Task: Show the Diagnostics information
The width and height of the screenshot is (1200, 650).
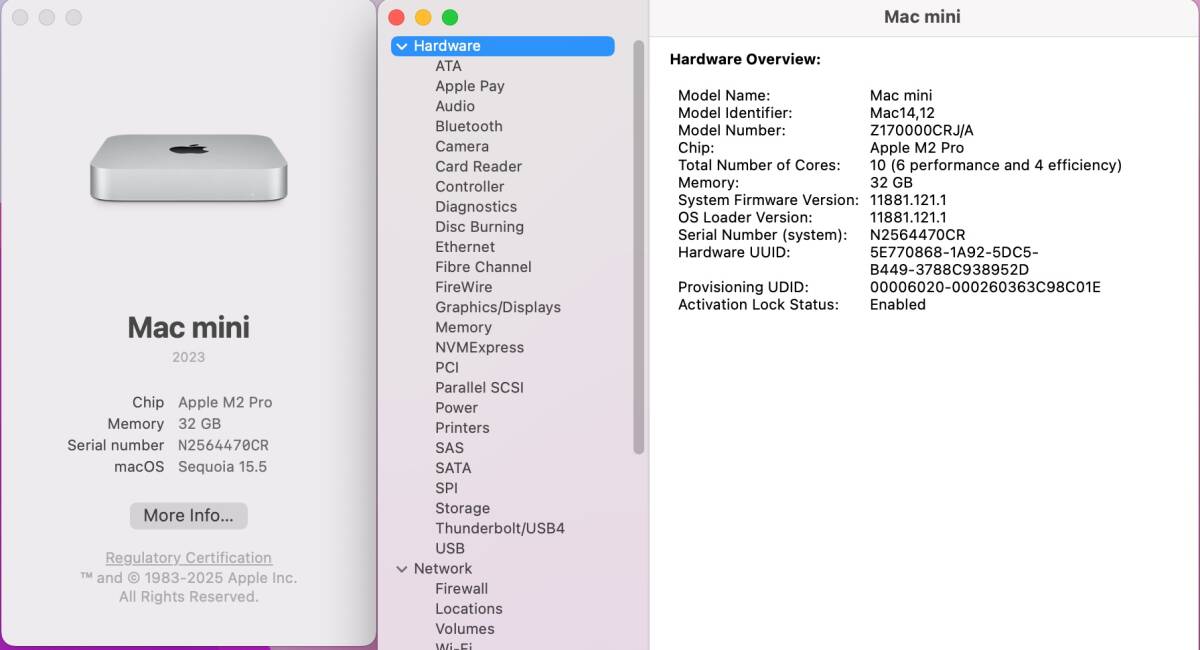Action: point(476,206)
